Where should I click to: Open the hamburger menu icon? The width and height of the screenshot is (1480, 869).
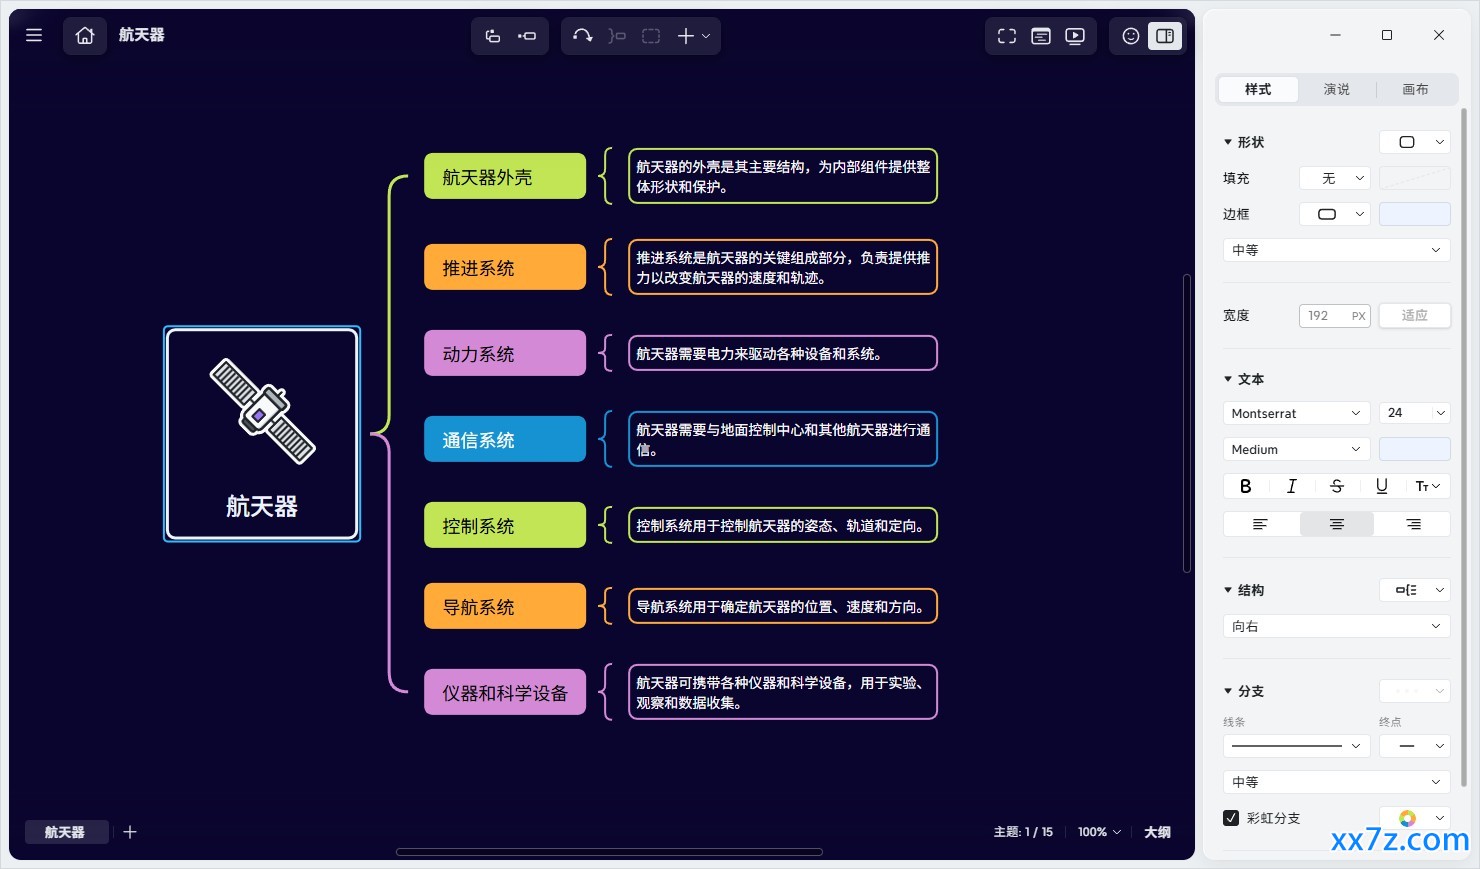(x=34, y=36)
